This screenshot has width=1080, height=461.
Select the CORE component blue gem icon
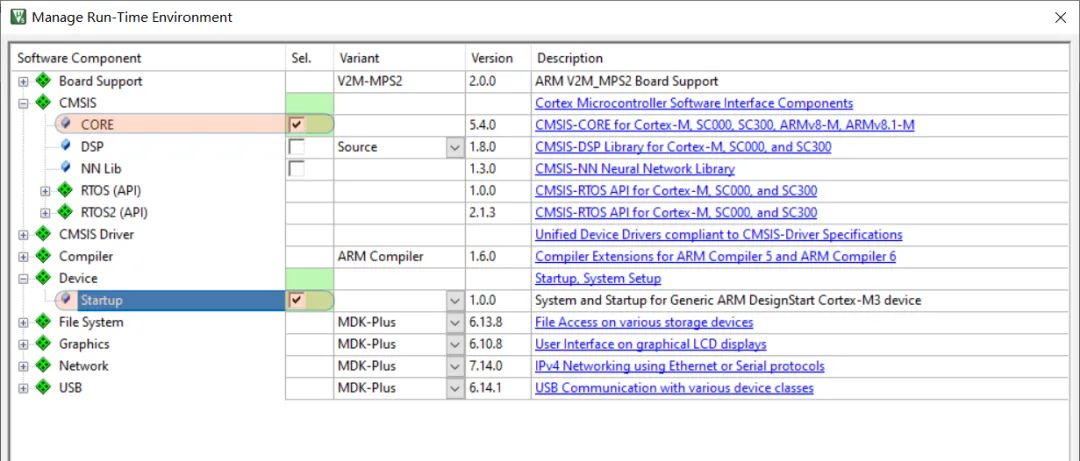coord(66,125)
